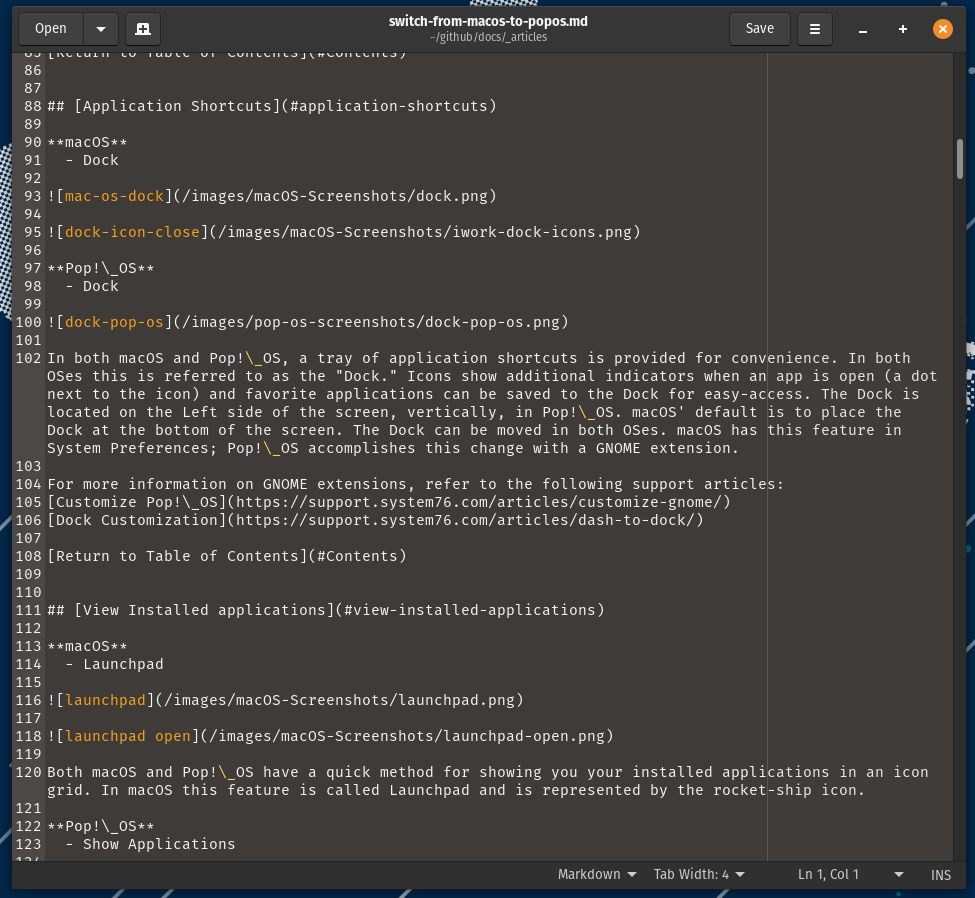This screenshot has width=975, height=898.
Task: Create a new document with the new-tab icon
Action: click(x=142, y=29)
